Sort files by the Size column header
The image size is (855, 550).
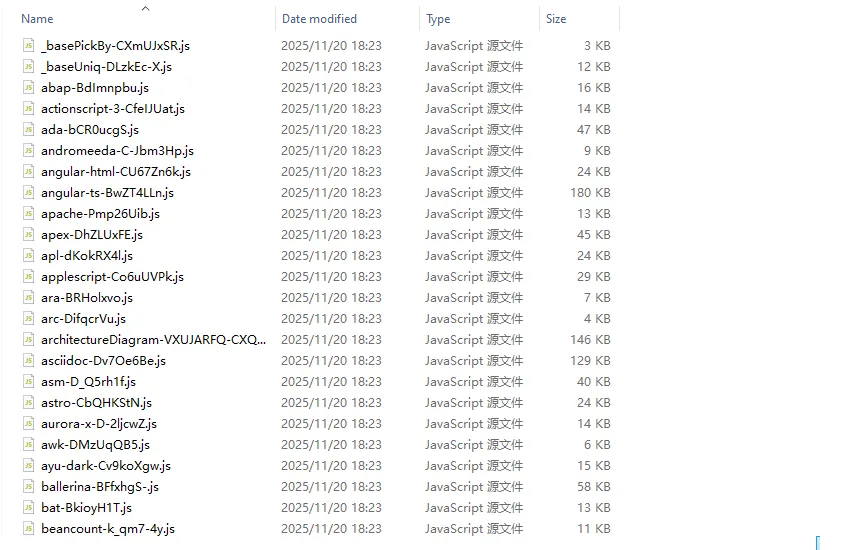tap(556, 19)
